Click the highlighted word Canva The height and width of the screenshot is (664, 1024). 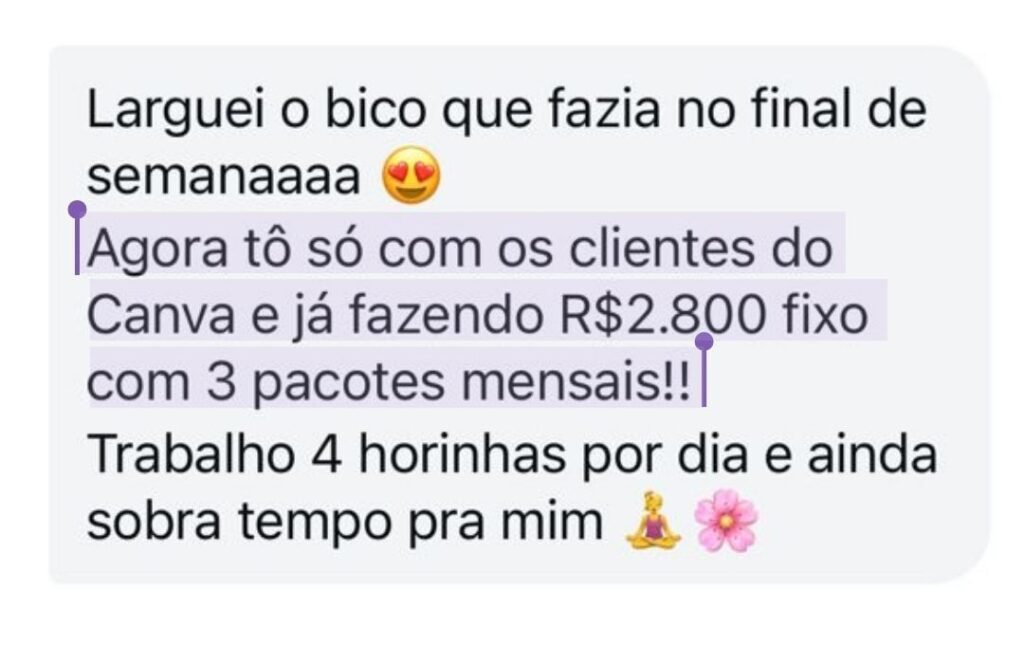coord(161,316)
